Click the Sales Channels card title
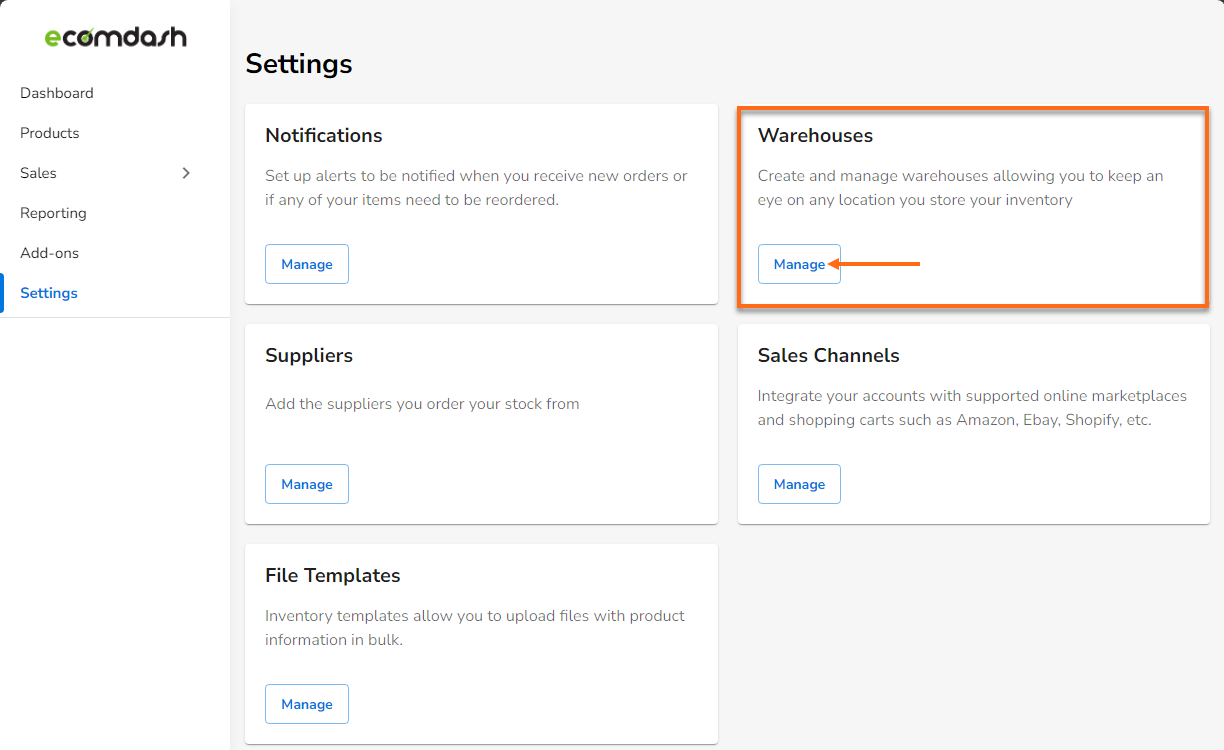Viewport: 1224px width, 750px height. click(x=828, y=355)
